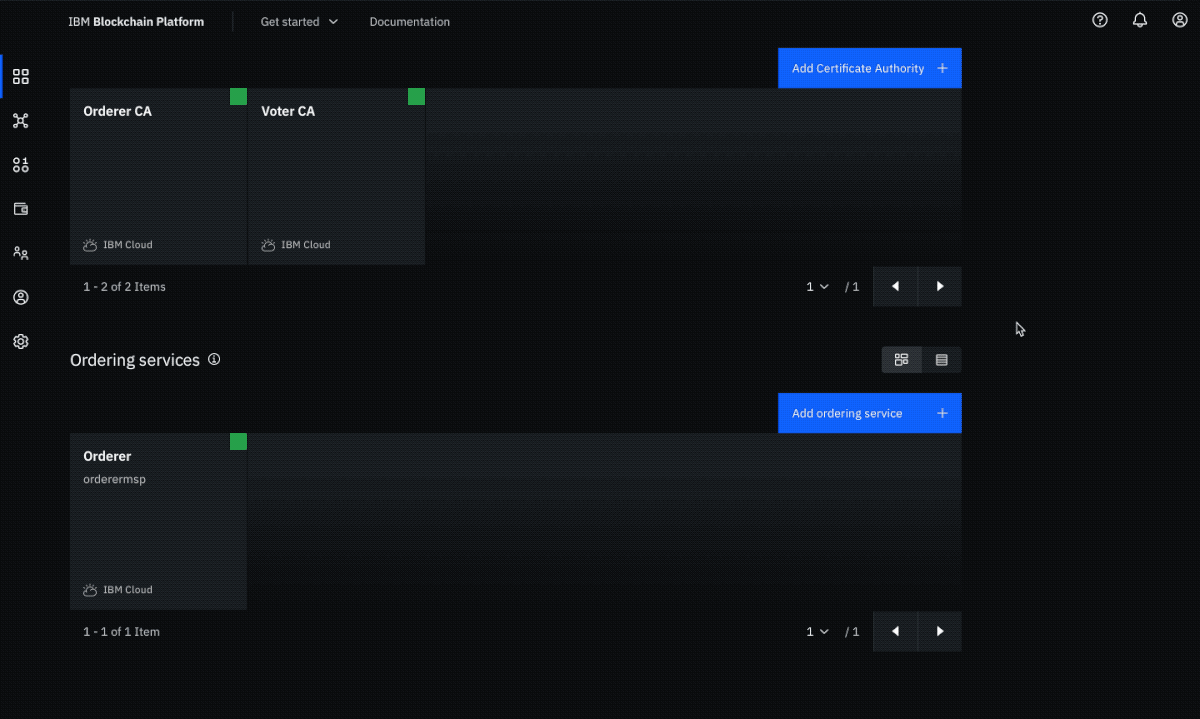Open the Voter CA tile
This screenshot has height=719, width=1200.
pos(337,176)
